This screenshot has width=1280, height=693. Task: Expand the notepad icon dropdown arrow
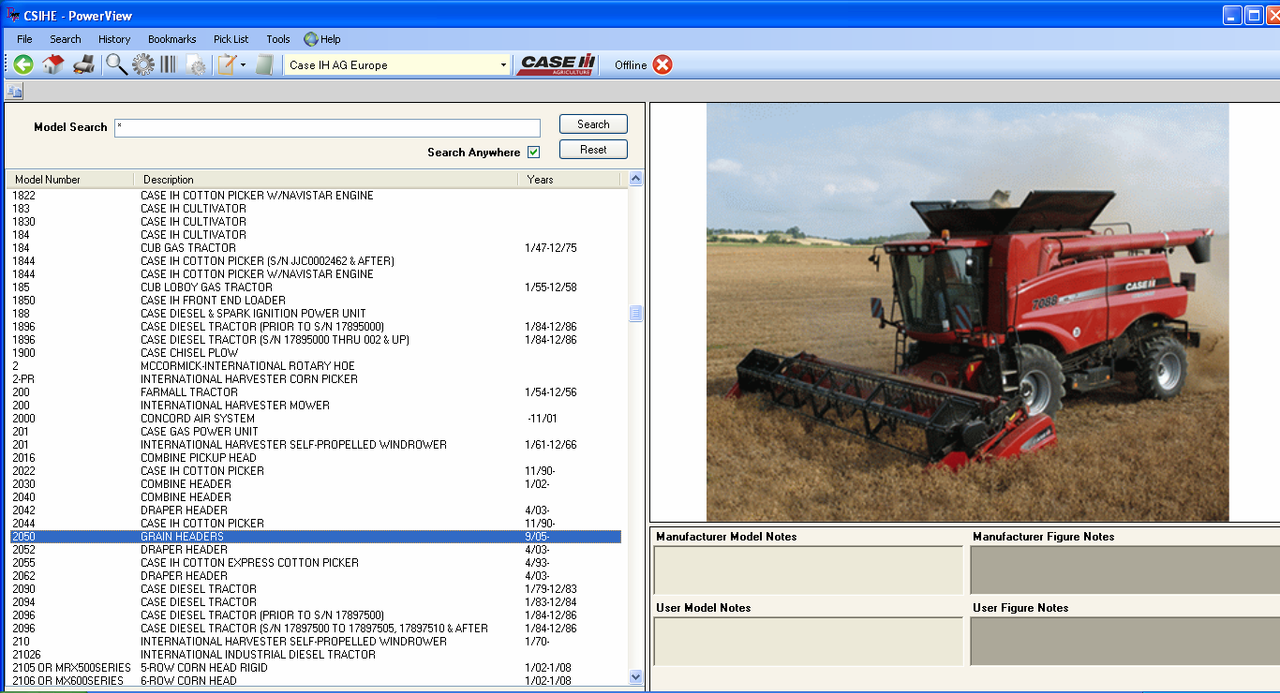[243, 65]
